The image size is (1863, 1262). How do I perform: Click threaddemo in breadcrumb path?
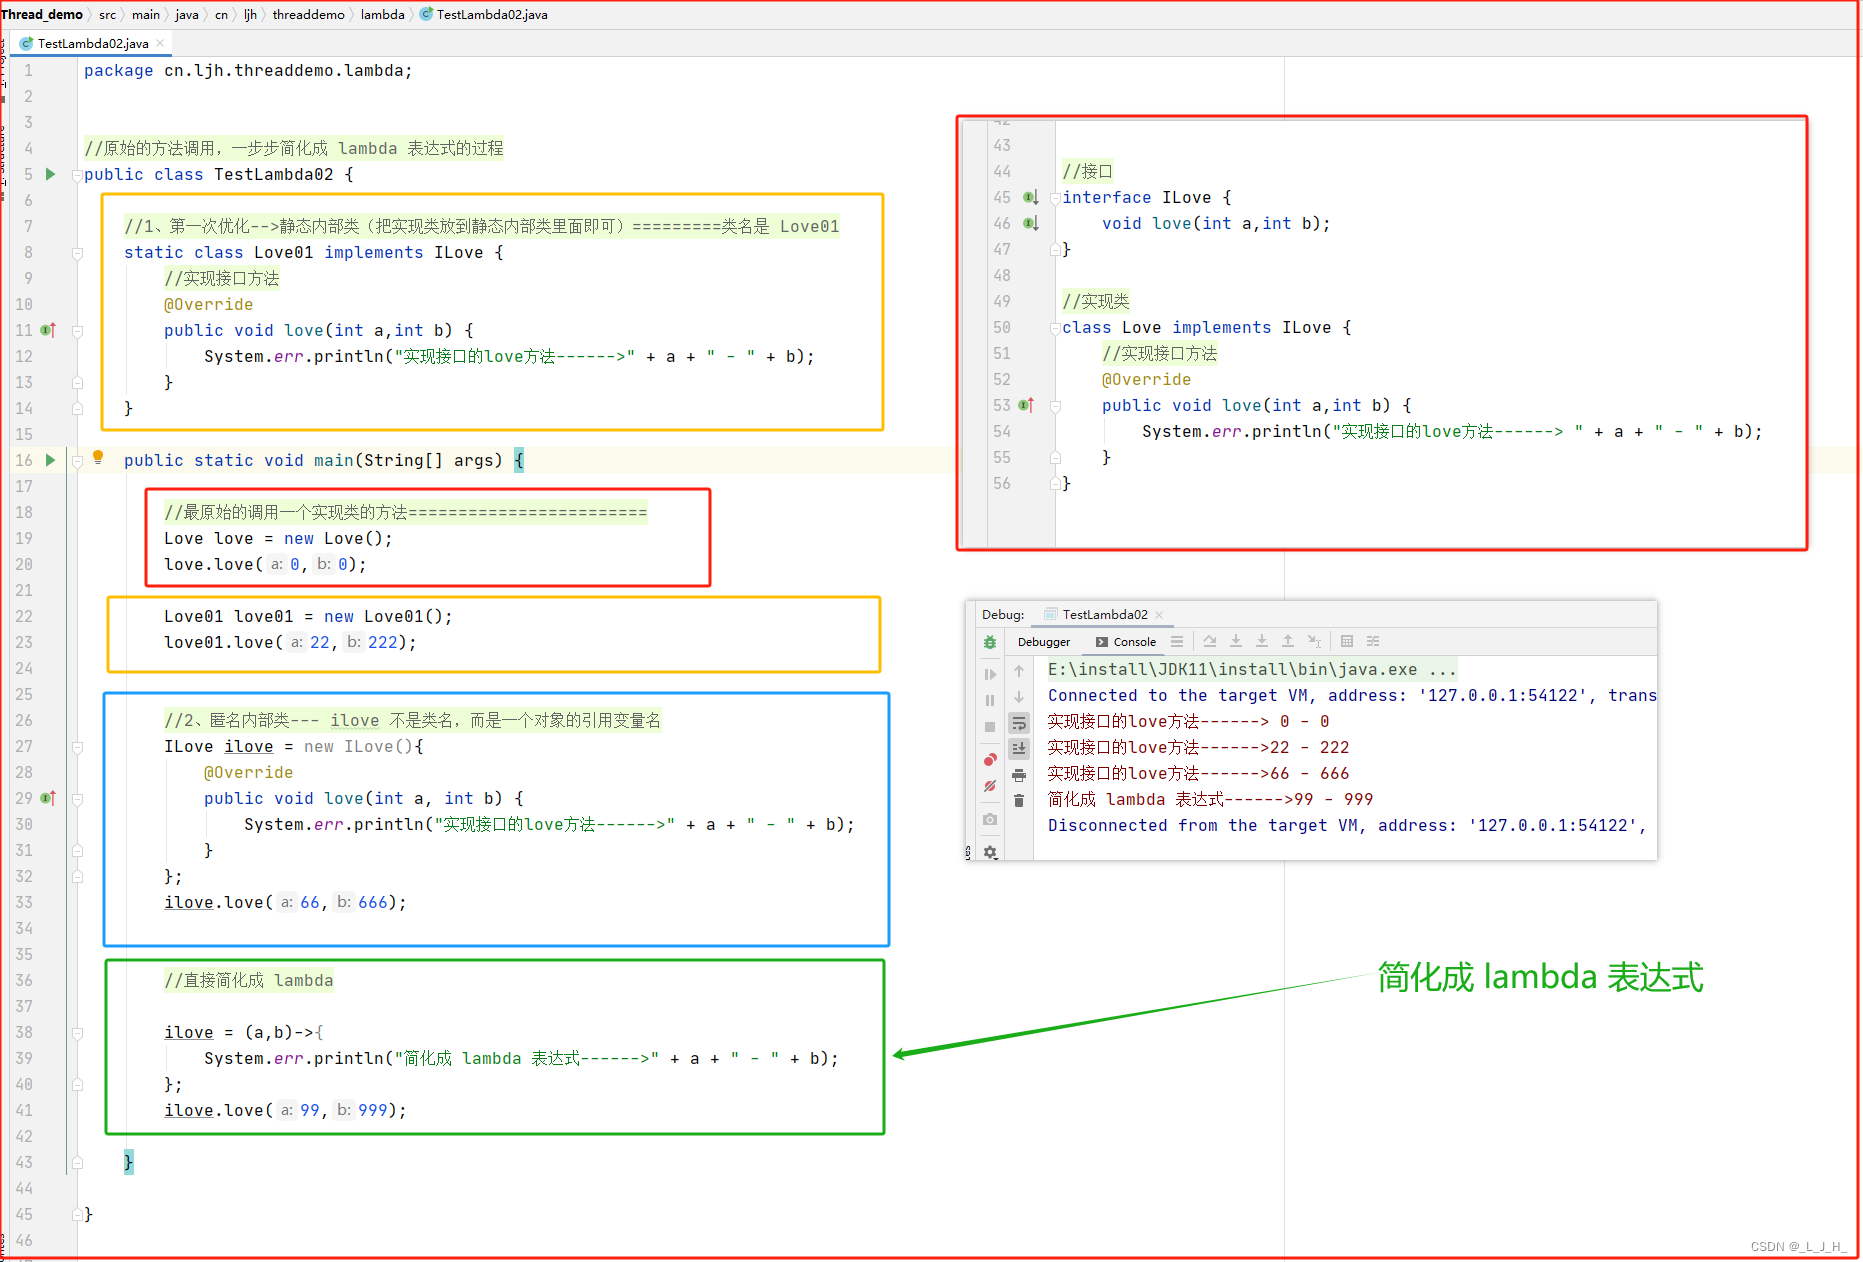[308, 14]
